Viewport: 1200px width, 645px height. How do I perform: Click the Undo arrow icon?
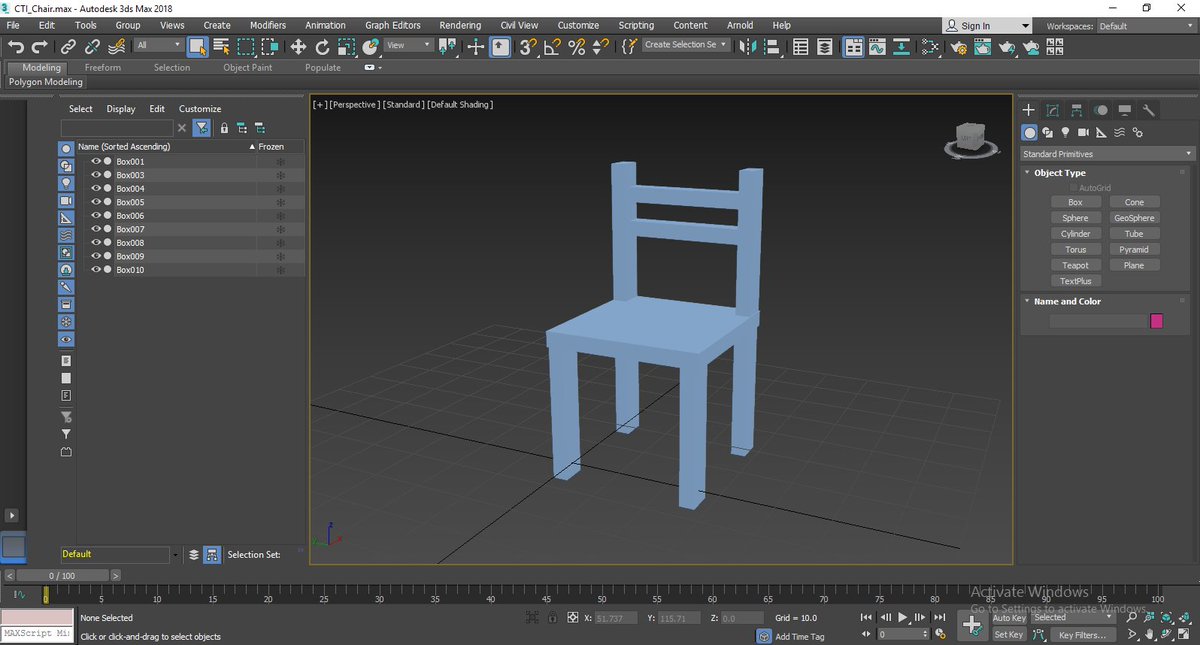16,46
